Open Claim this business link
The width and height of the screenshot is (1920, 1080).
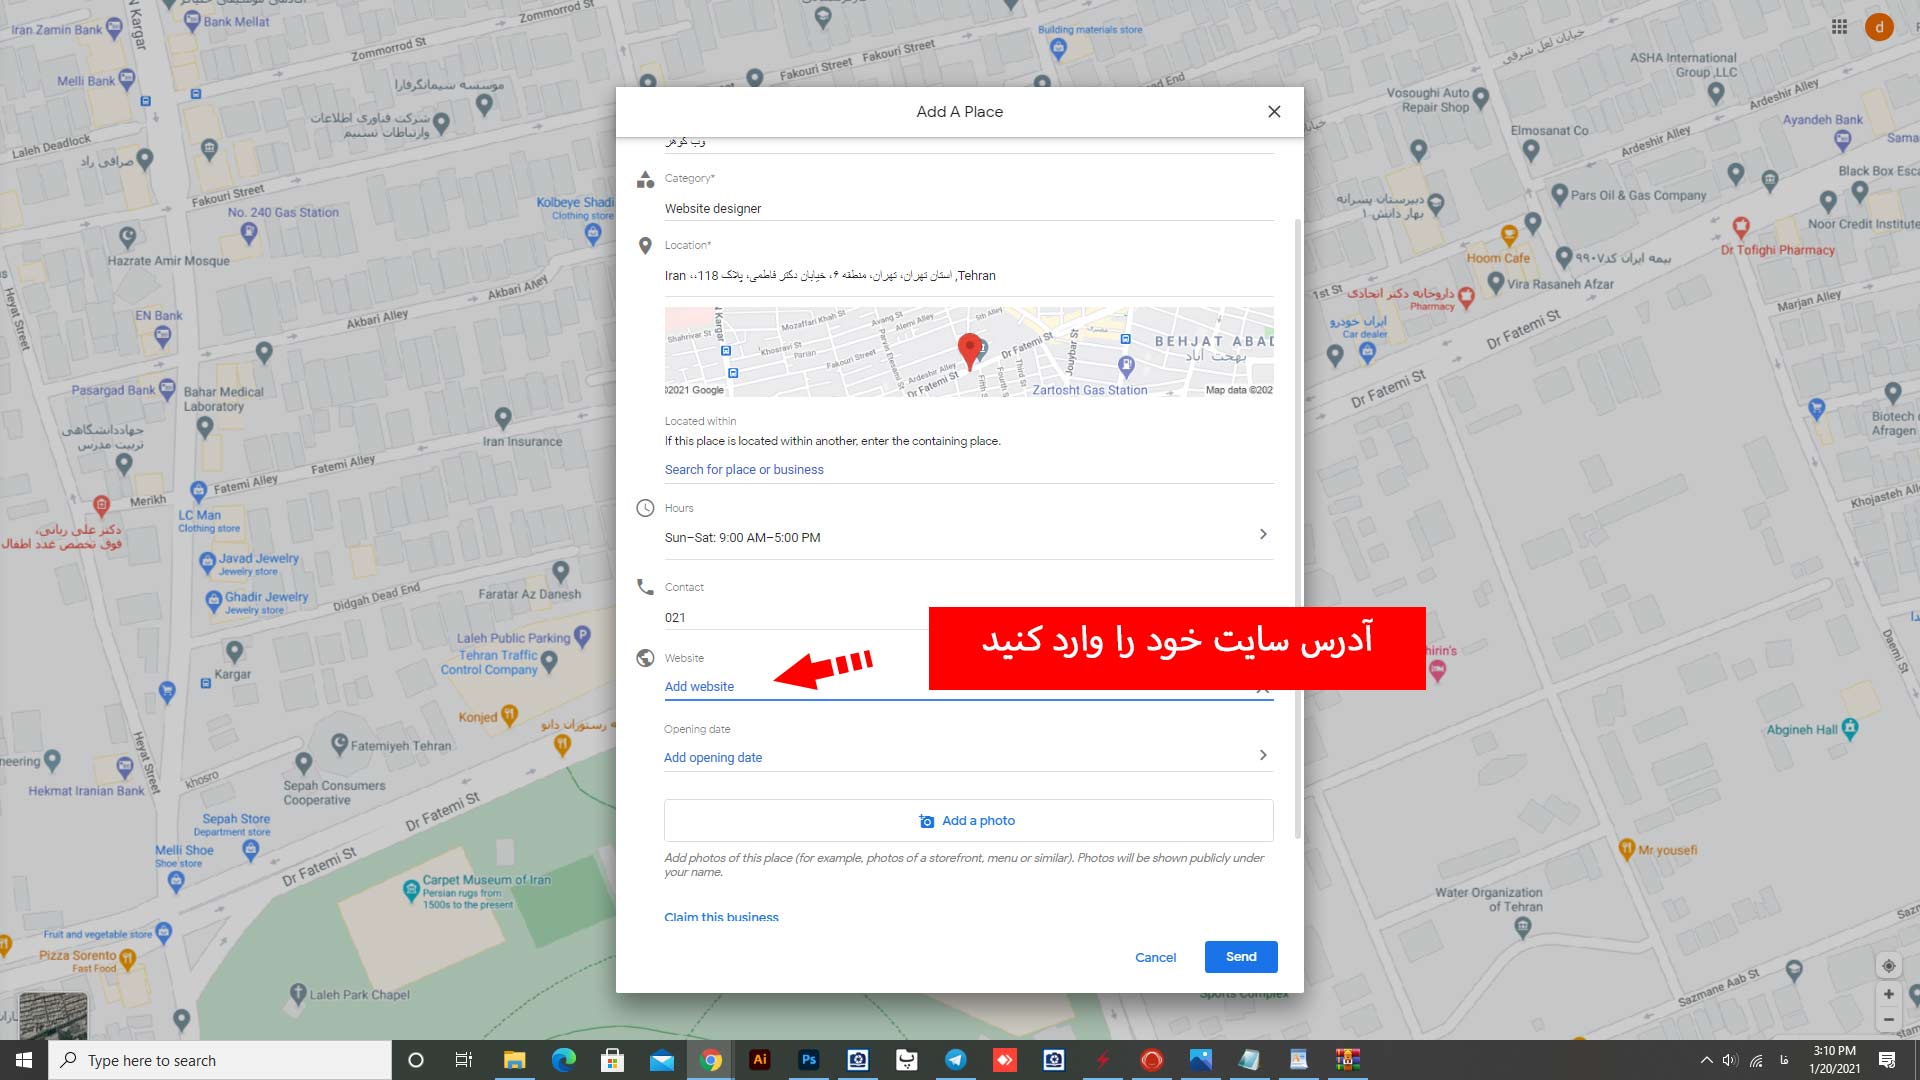(721, 917)
